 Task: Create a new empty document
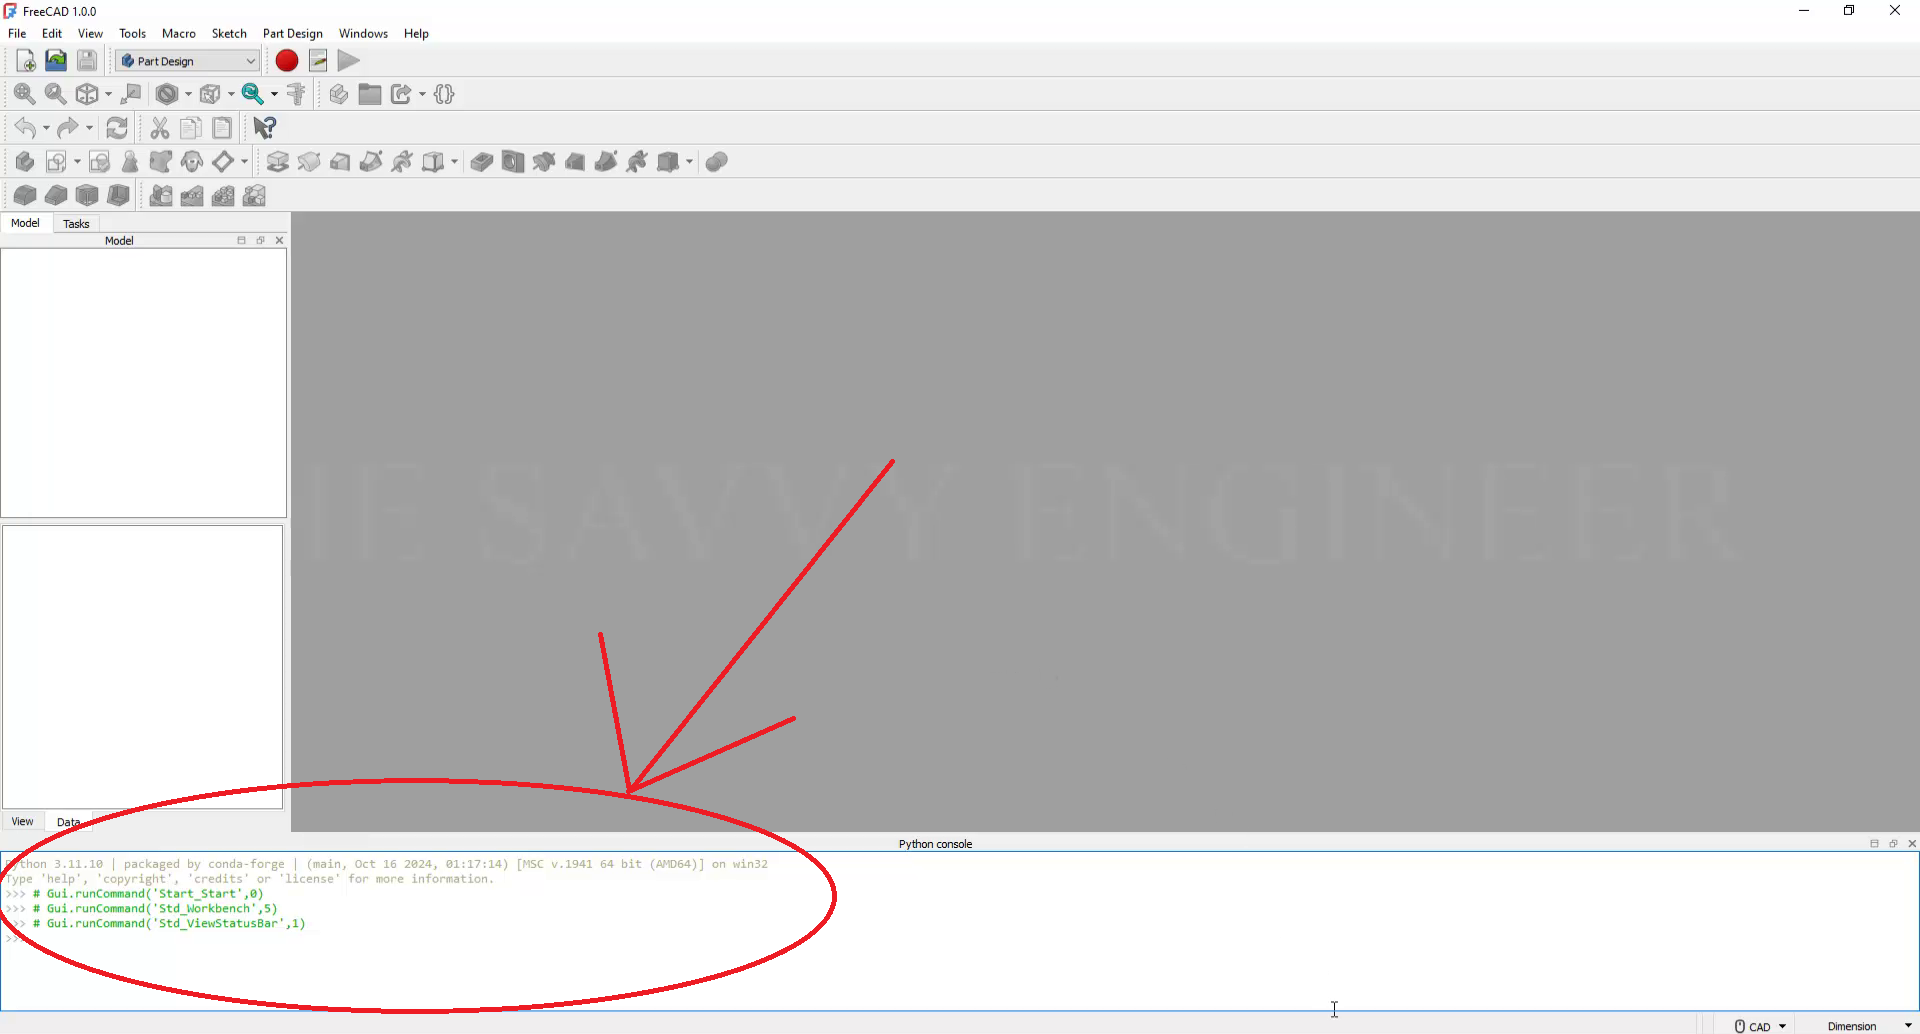(x=25, y=61)
